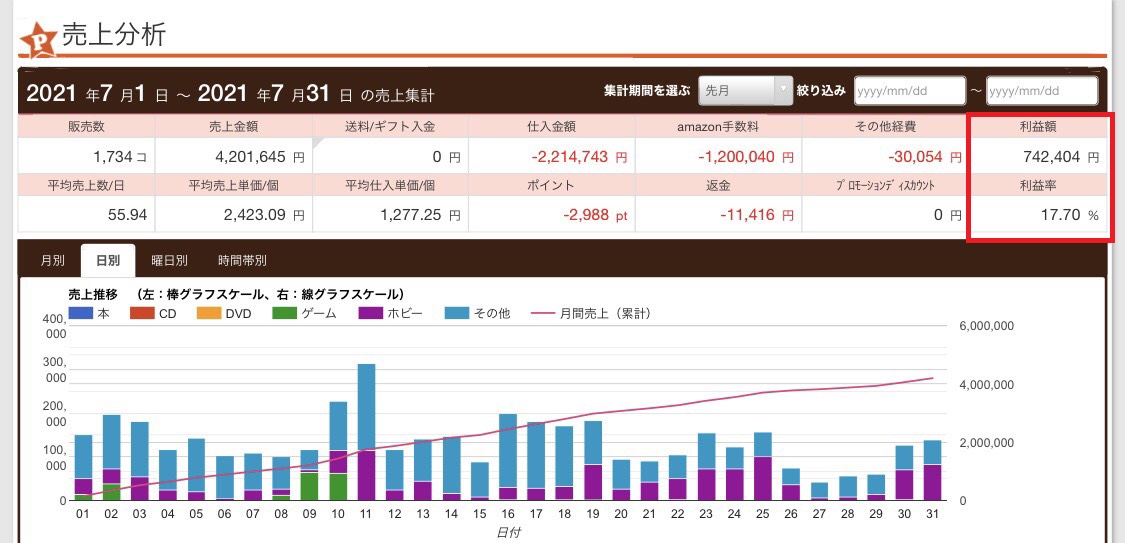Toggle the 本 legend swatch
The width and height of the screenshot is (1125, 543).
tap(81, 313)
